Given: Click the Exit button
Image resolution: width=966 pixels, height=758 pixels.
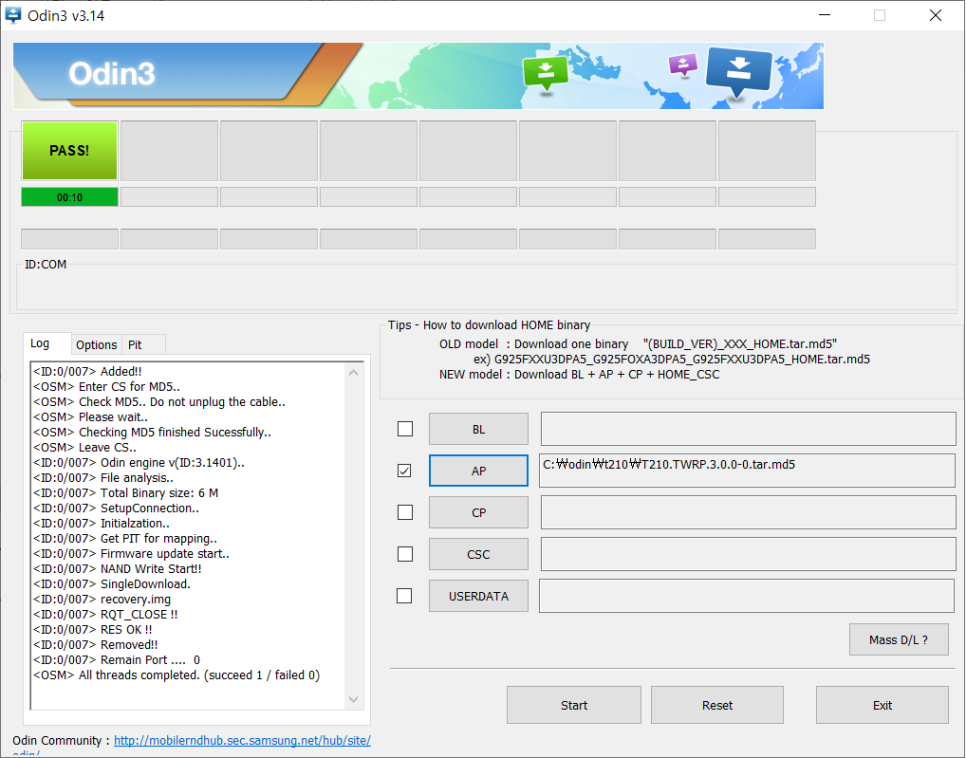Looking at the screenshot, I should pyautogui.click(x=882, y=705).
